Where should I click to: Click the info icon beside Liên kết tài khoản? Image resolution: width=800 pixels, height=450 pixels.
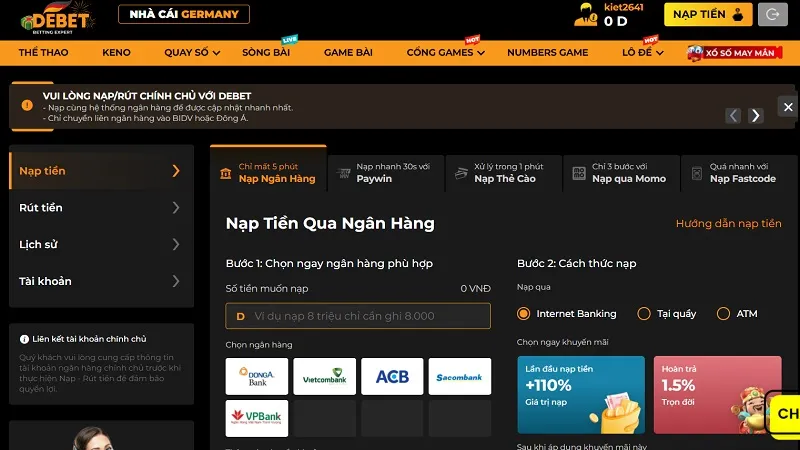tap(24, 339)
